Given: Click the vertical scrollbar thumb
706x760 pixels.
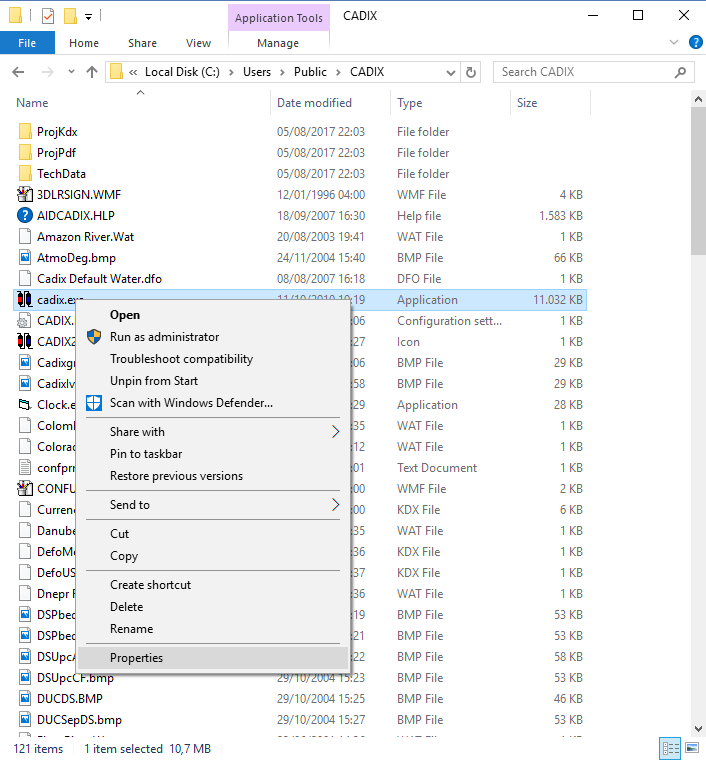Looking at the screenshot, I should (x=698, y=180).
